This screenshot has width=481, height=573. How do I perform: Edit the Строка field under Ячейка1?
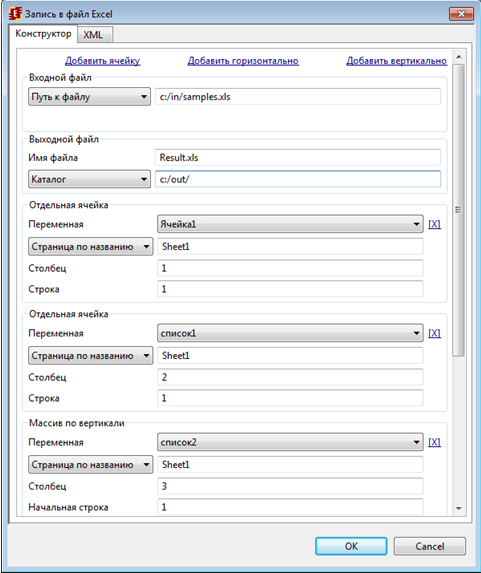pos(290,289)
